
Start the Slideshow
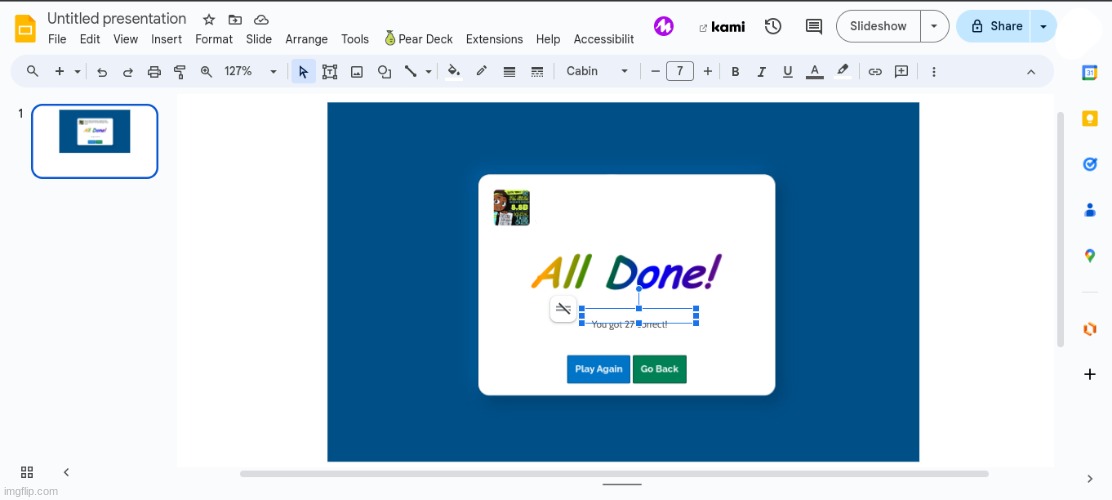point(878,26)
